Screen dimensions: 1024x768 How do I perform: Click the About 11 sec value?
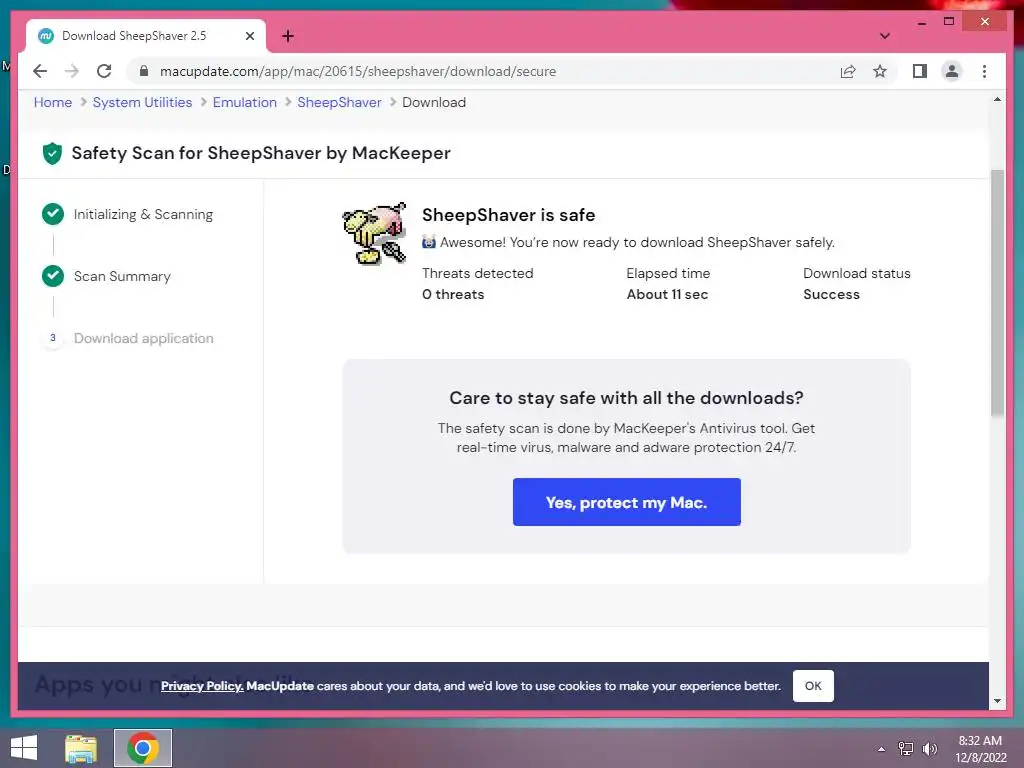pos(667,295)
